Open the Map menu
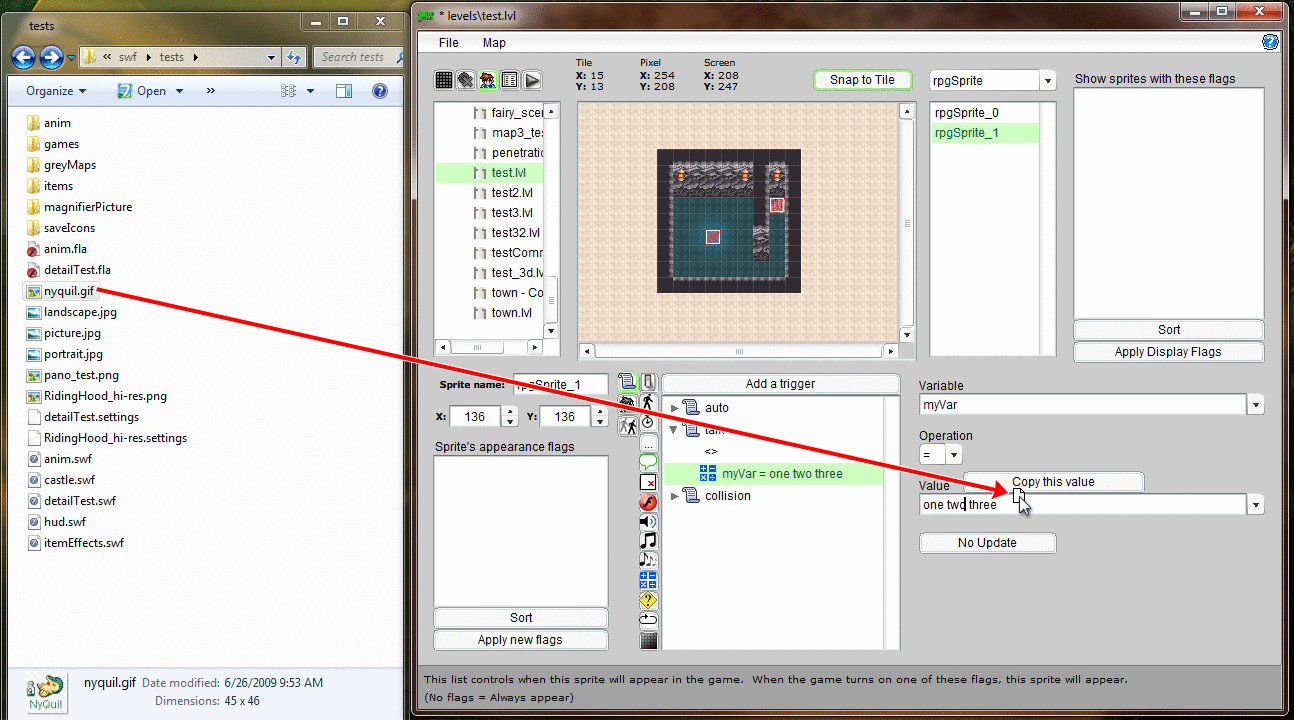 click(x=494, y=43)
